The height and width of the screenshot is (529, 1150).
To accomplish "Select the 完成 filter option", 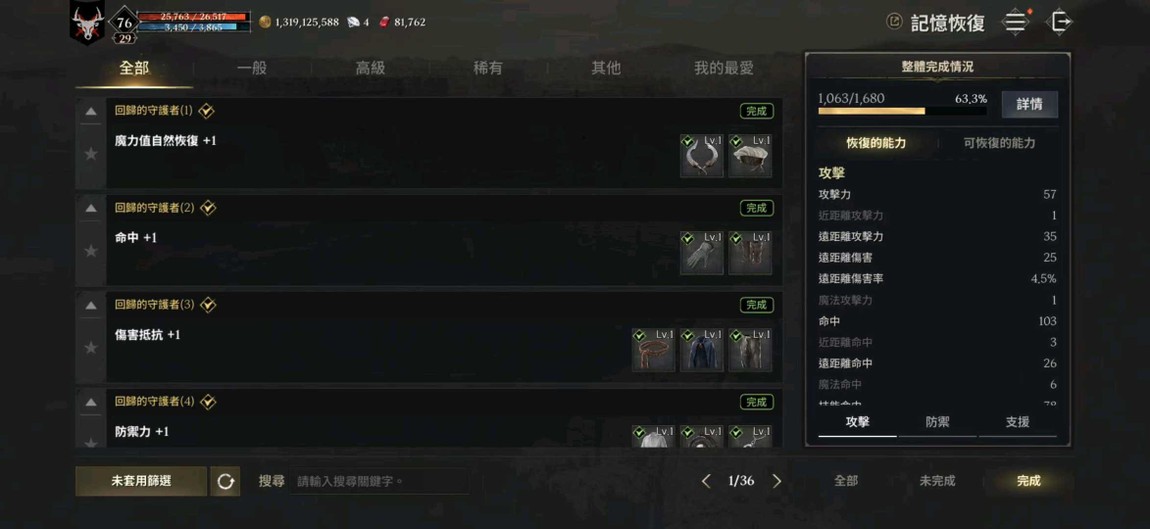I will coord(1028,481).
